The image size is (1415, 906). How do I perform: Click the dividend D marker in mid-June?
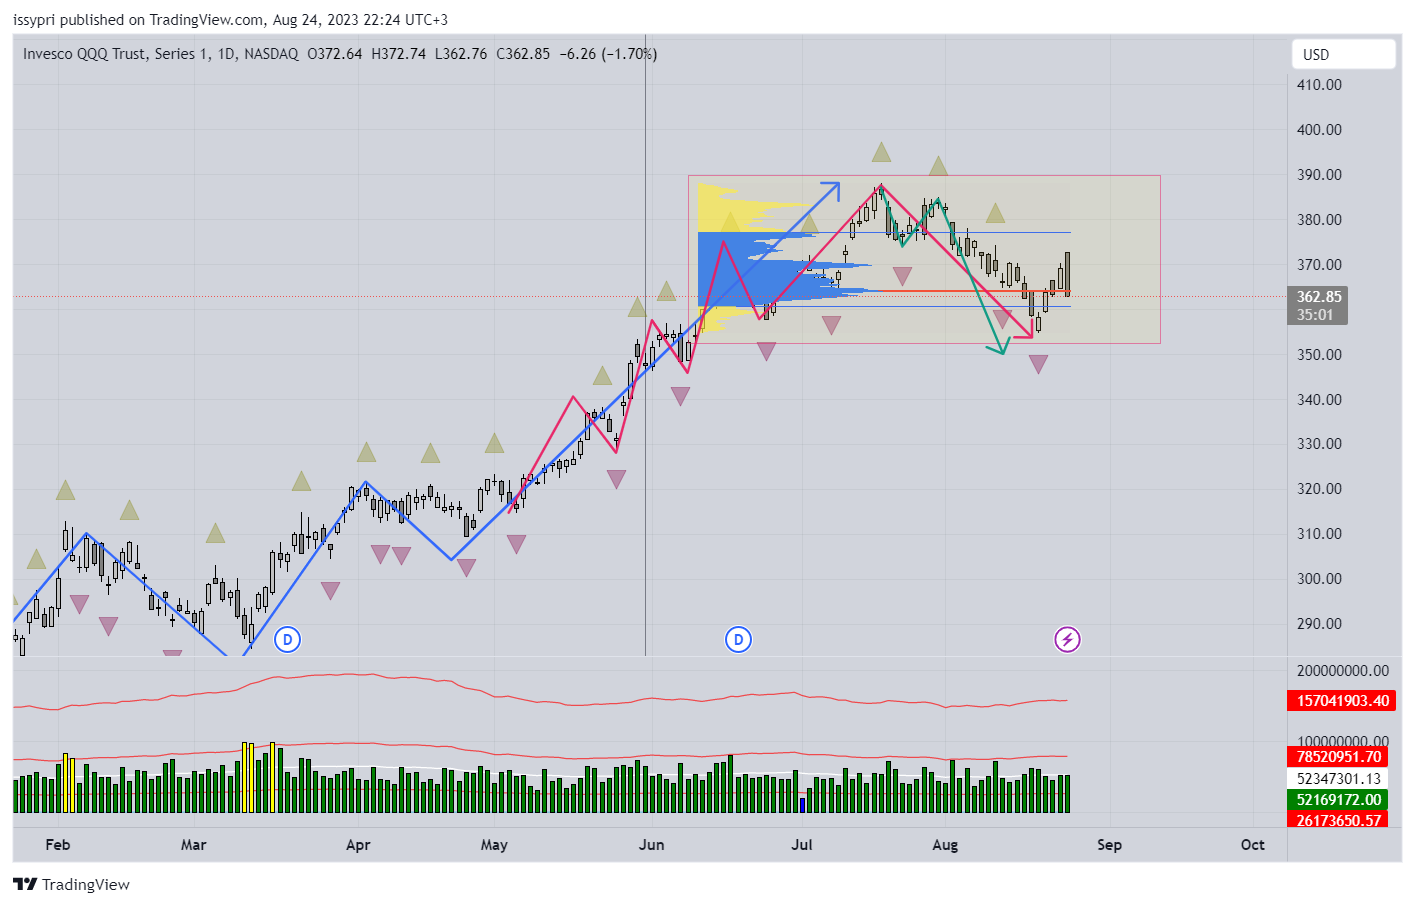pos(738,640)
